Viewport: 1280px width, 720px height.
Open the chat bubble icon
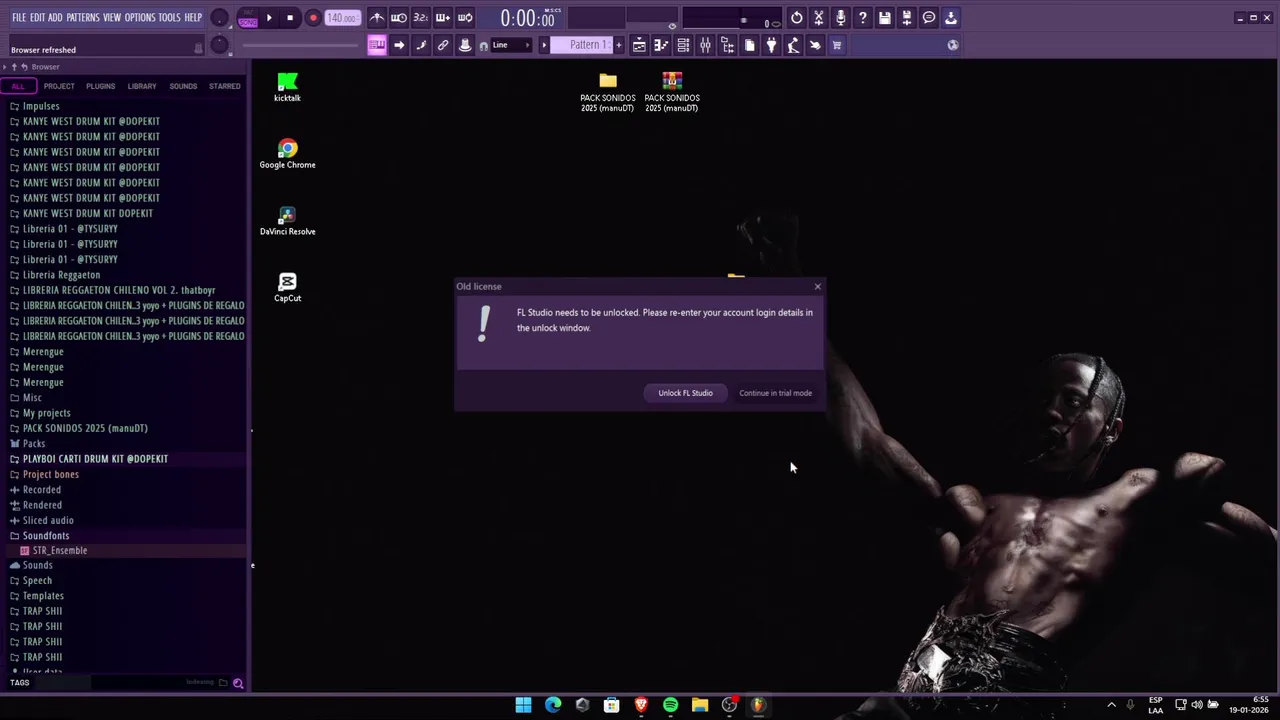[929, 18]
